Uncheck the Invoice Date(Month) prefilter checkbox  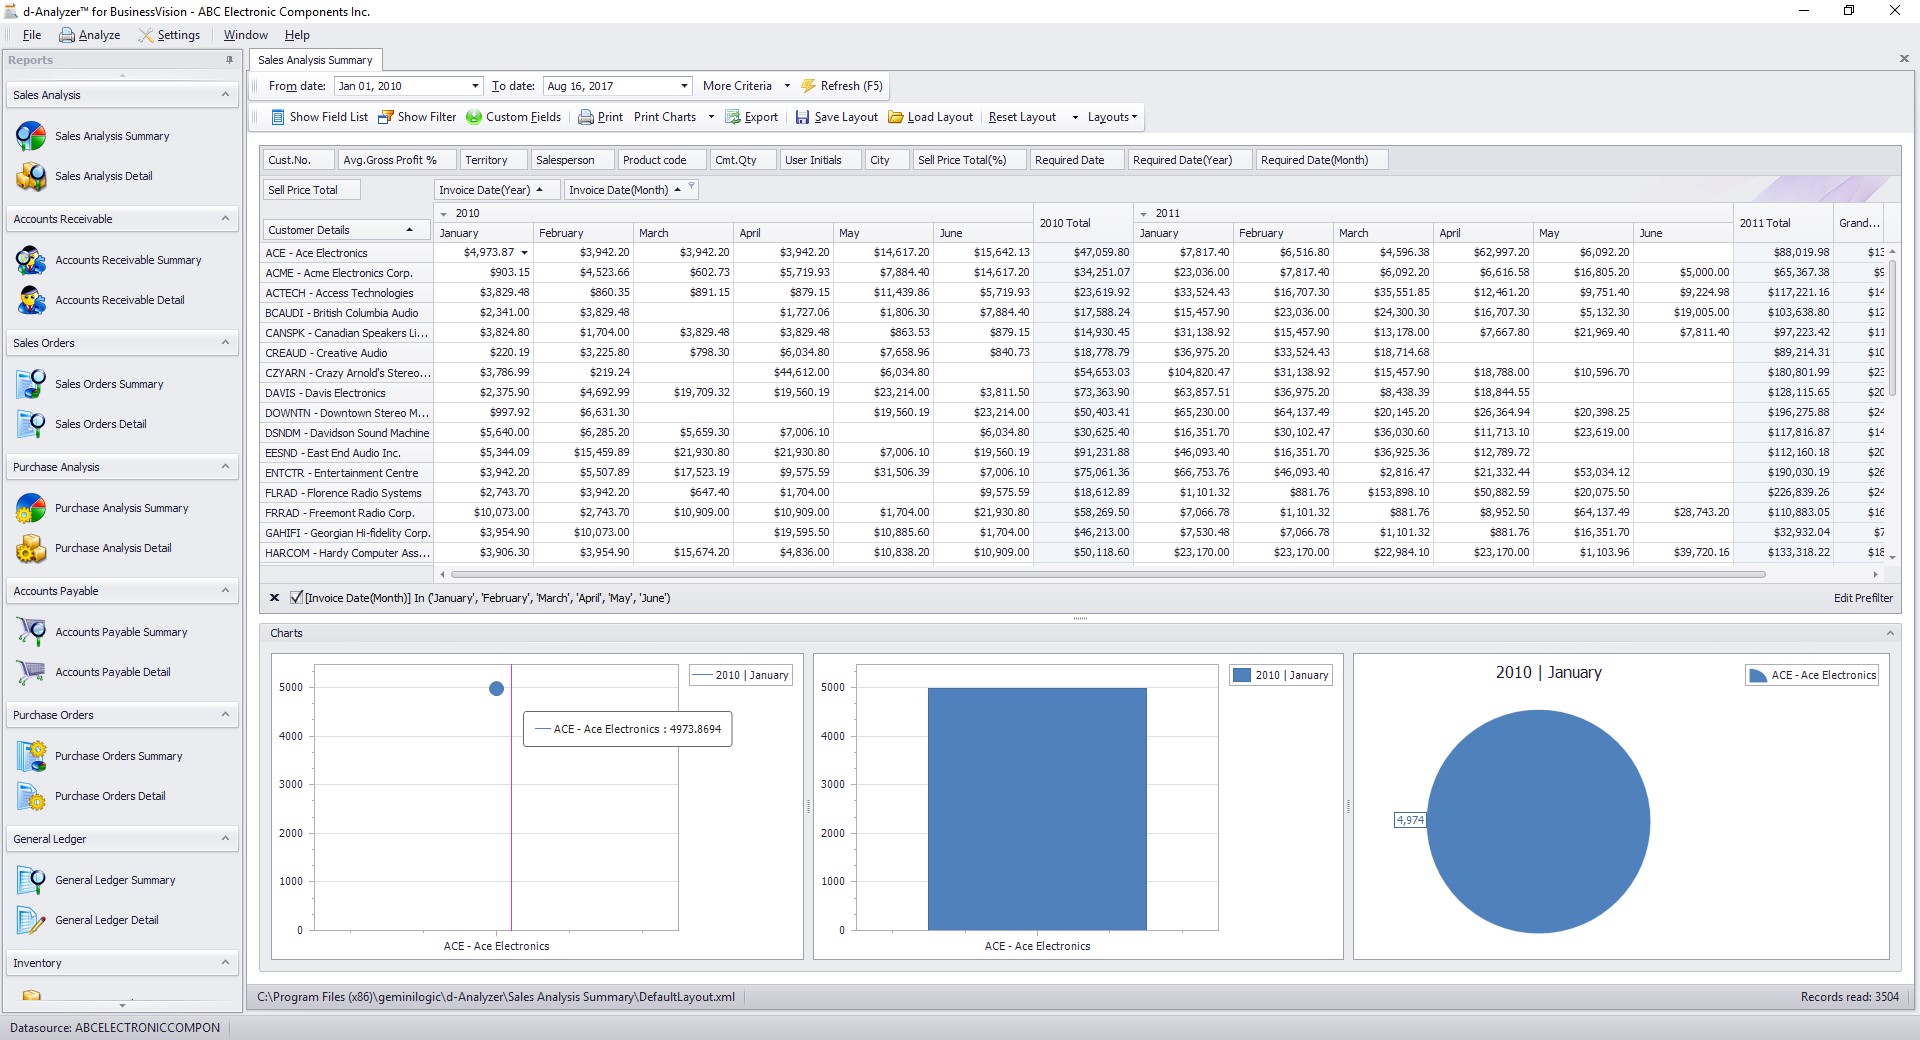tap(296, 598)
